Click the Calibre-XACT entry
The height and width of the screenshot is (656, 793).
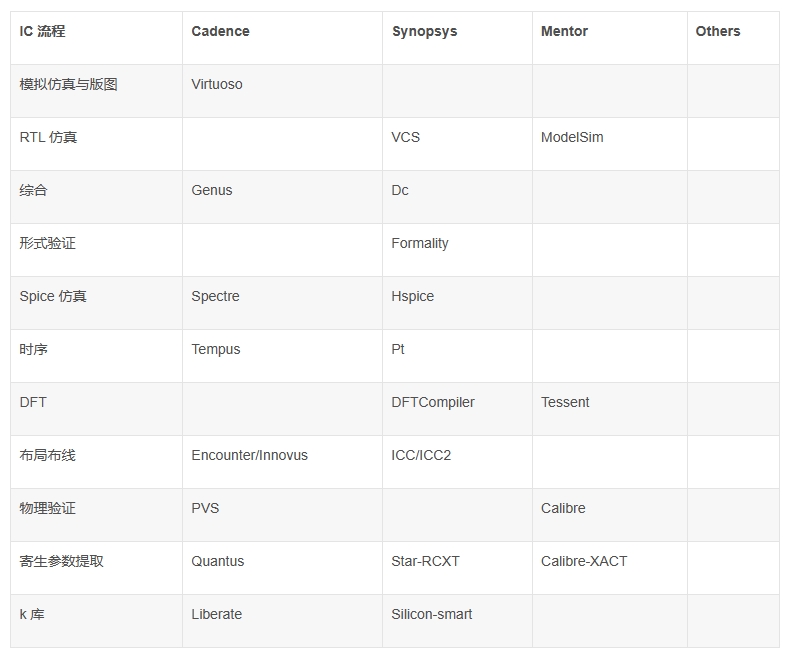584,561
